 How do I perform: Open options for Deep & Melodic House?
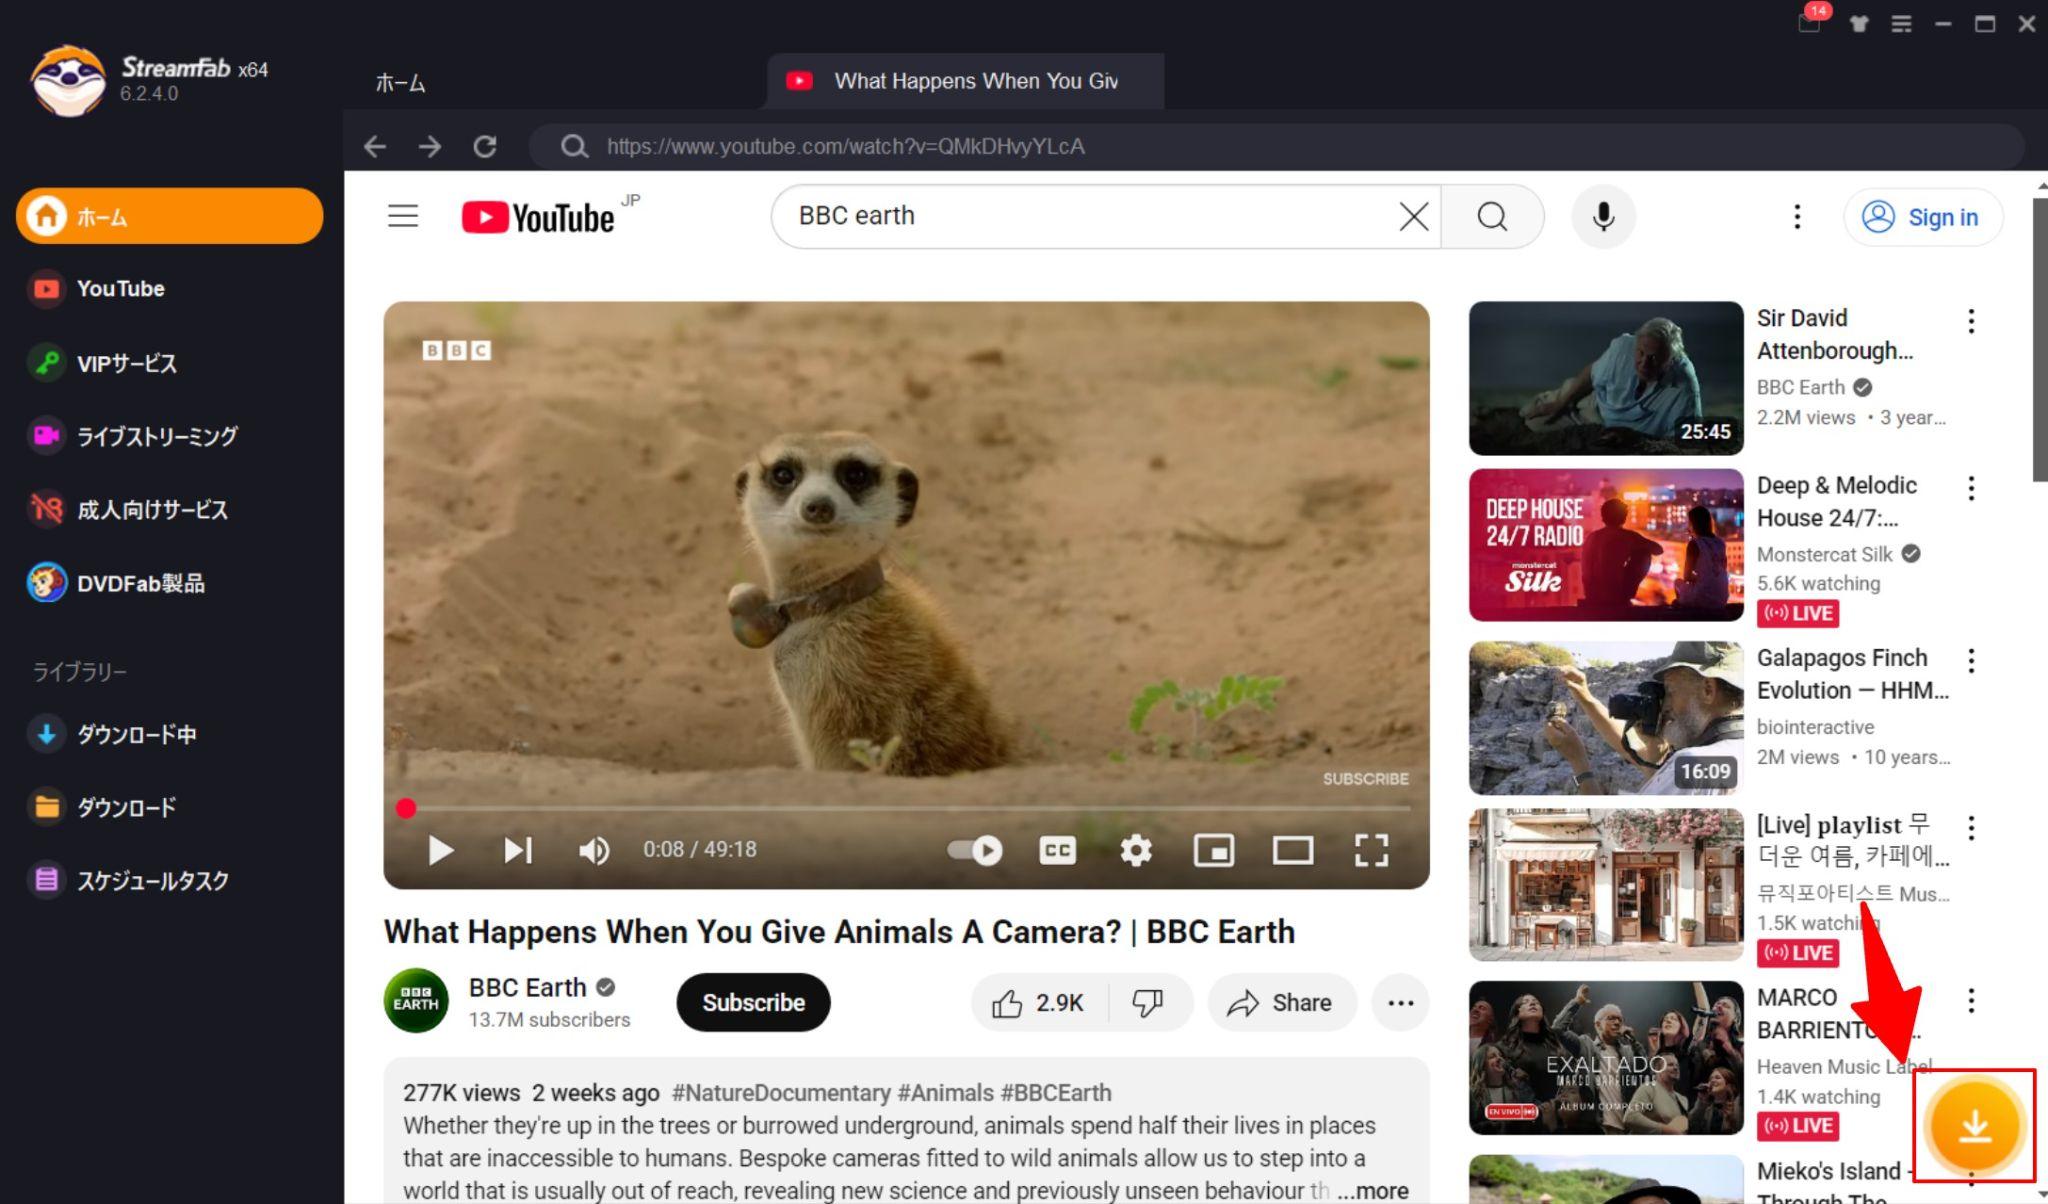point(1971,488)
